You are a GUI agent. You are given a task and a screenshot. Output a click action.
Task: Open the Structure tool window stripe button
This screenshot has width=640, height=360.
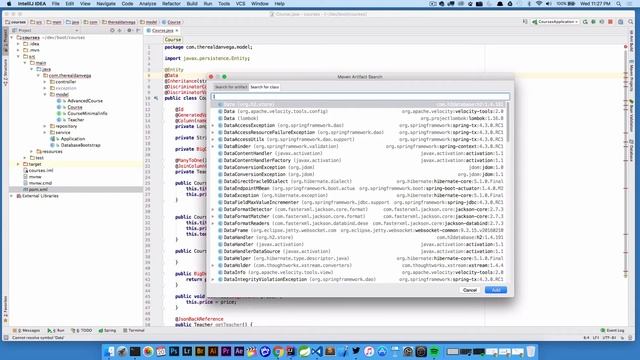coord(5,72)
